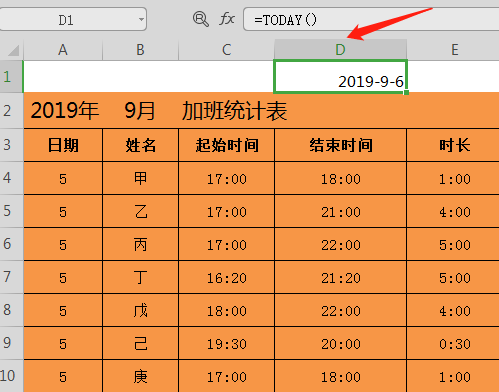This screenshot has width=499, height=392.
Task: Click empty cell E1
Action: tap(453, 77)
